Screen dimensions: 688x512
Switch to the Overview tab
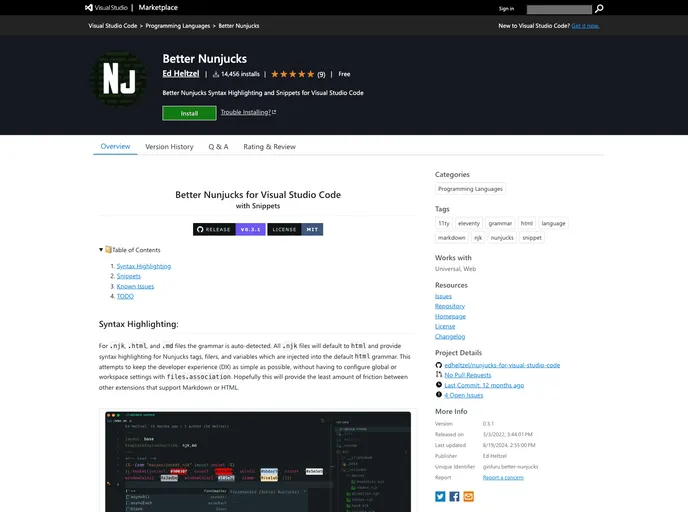(x=115, y=147)
